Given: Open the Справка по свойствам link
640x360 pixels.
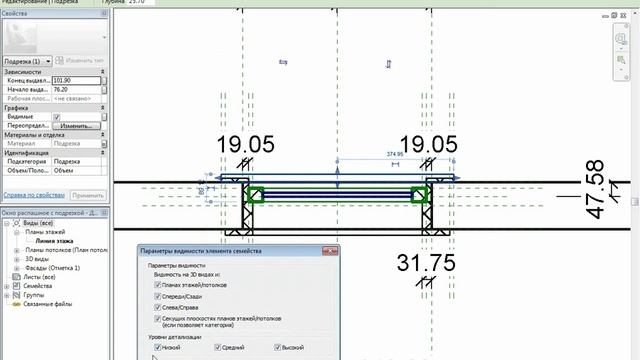Looking at the screenshot, I should (34, 195).
